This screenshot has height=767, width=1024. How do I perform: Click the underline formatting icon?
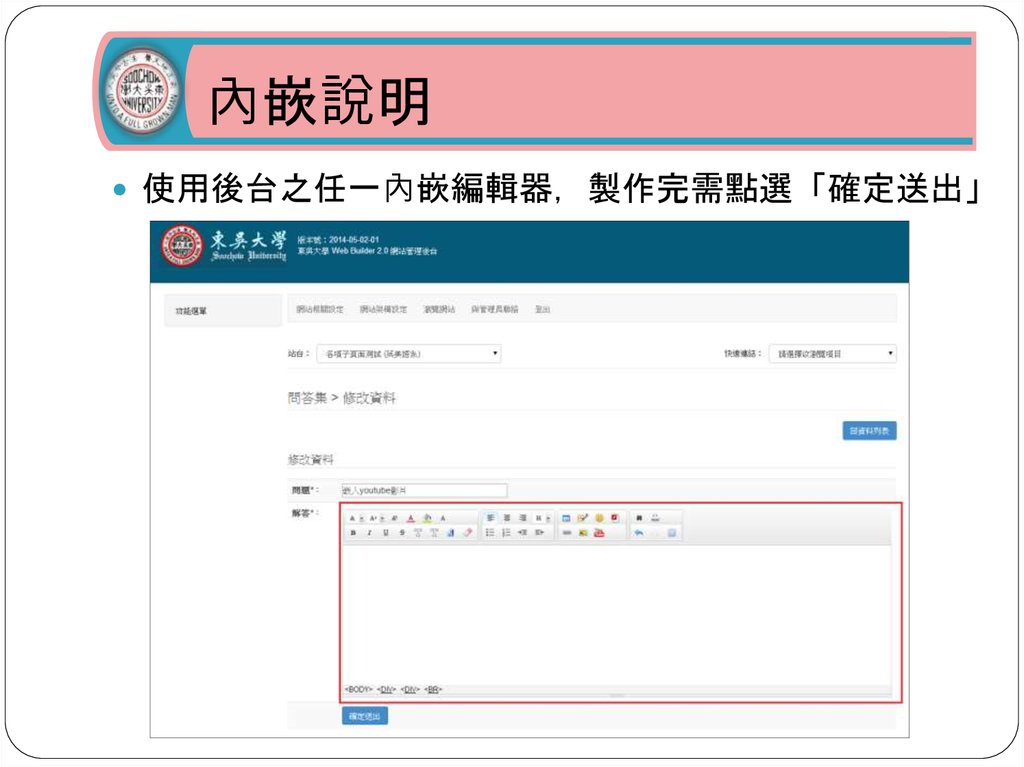click(385, 533)
